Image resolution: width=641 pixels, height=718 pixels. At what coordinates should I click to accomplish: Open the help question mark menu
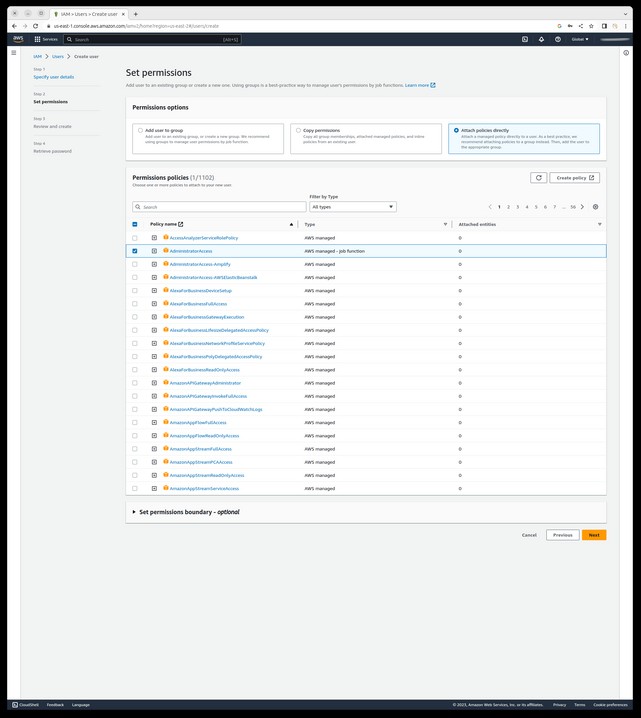point(558,39)
